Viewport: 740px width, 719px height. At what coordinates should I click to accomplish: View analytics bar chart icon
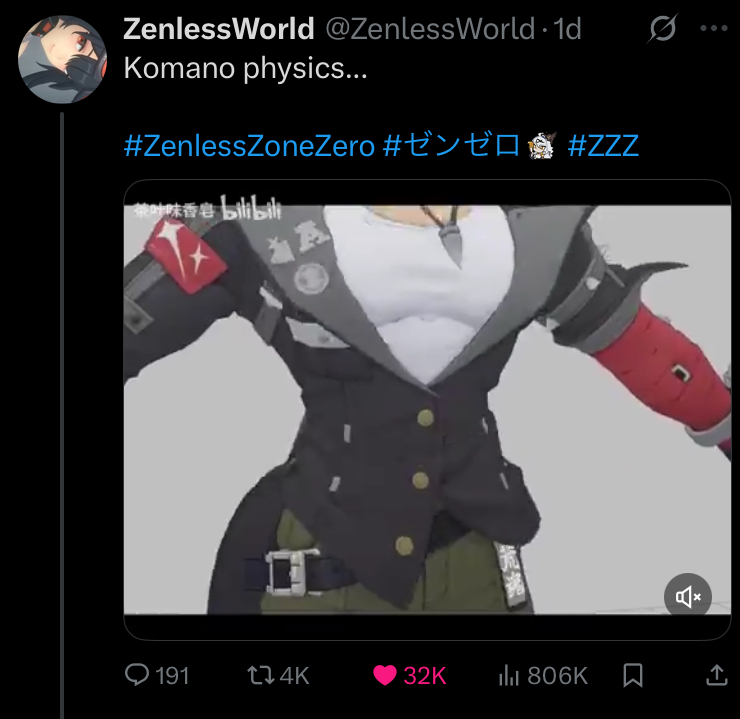509,675
